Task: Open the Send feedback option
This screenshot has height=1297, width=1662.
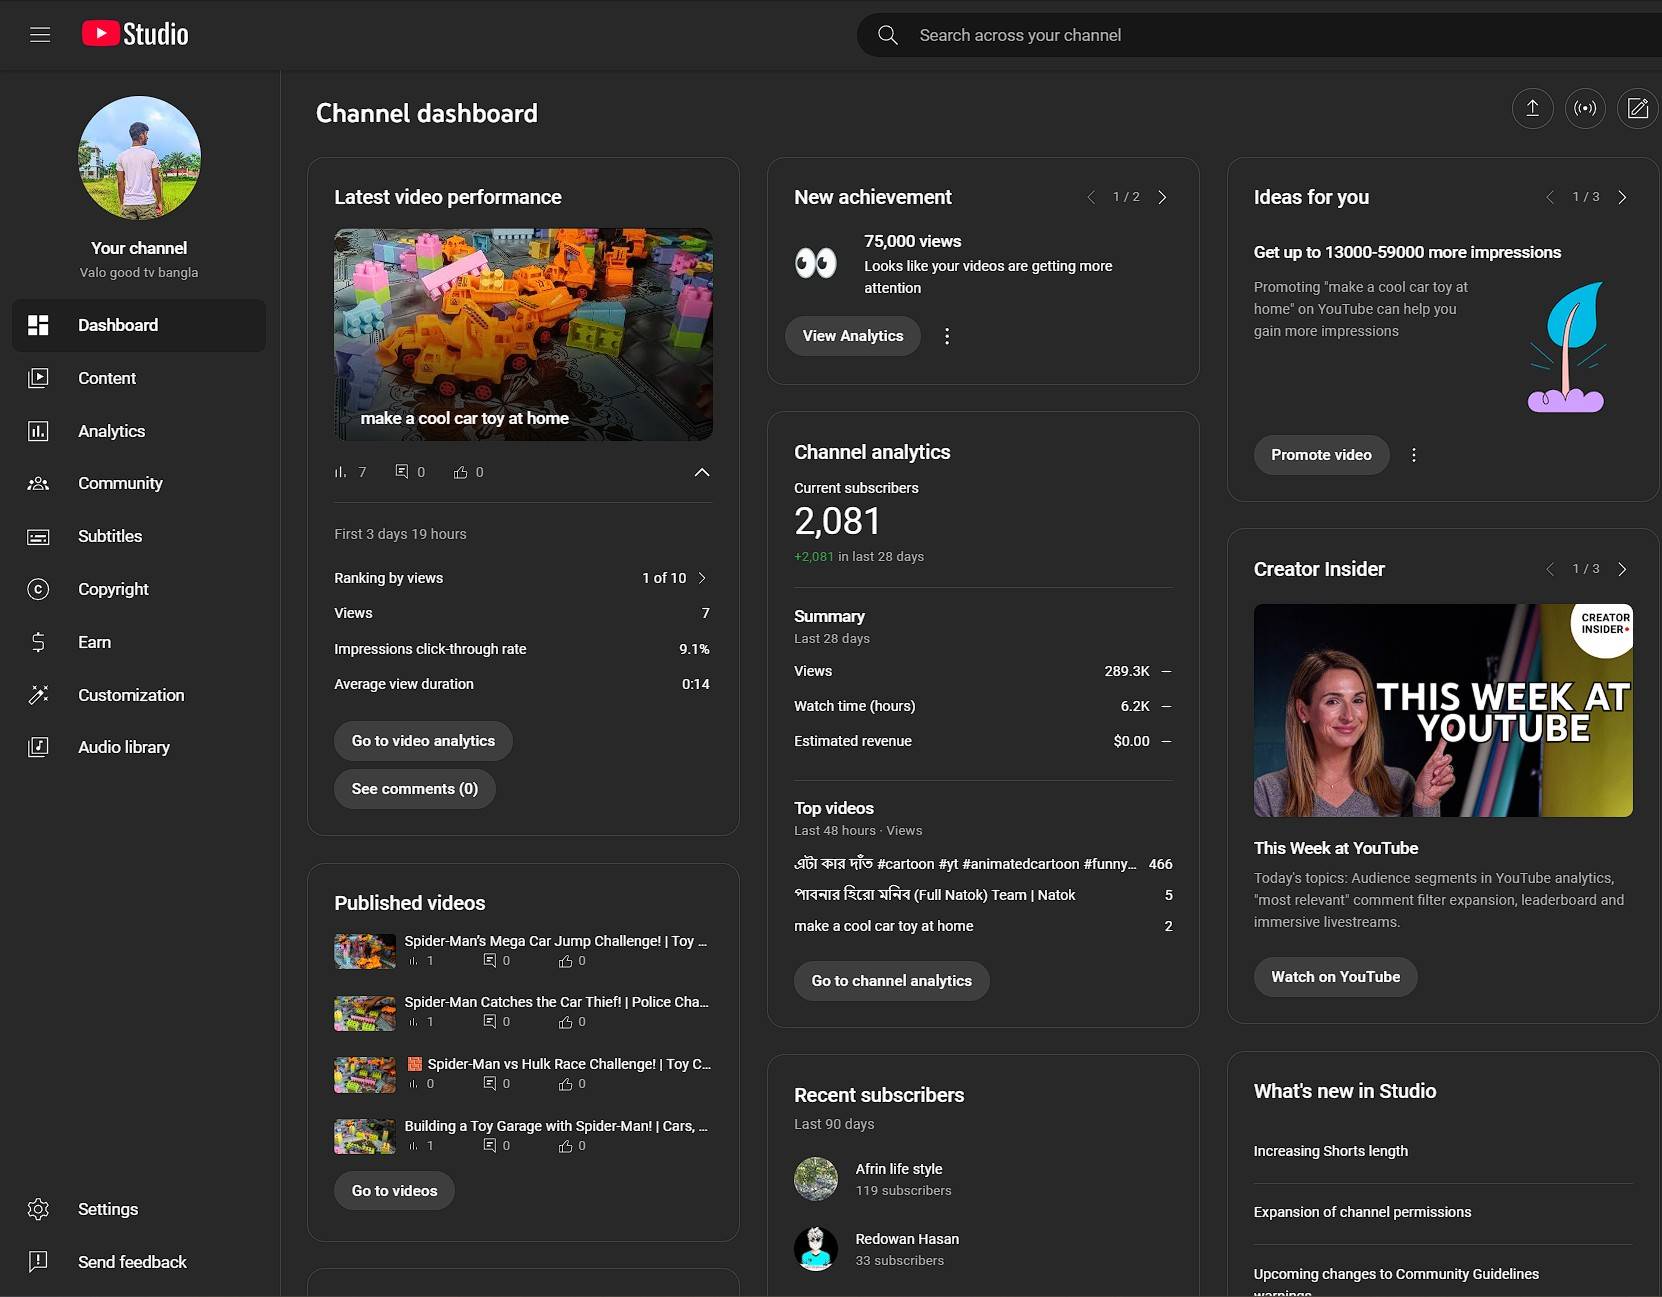Action: 132,1262
